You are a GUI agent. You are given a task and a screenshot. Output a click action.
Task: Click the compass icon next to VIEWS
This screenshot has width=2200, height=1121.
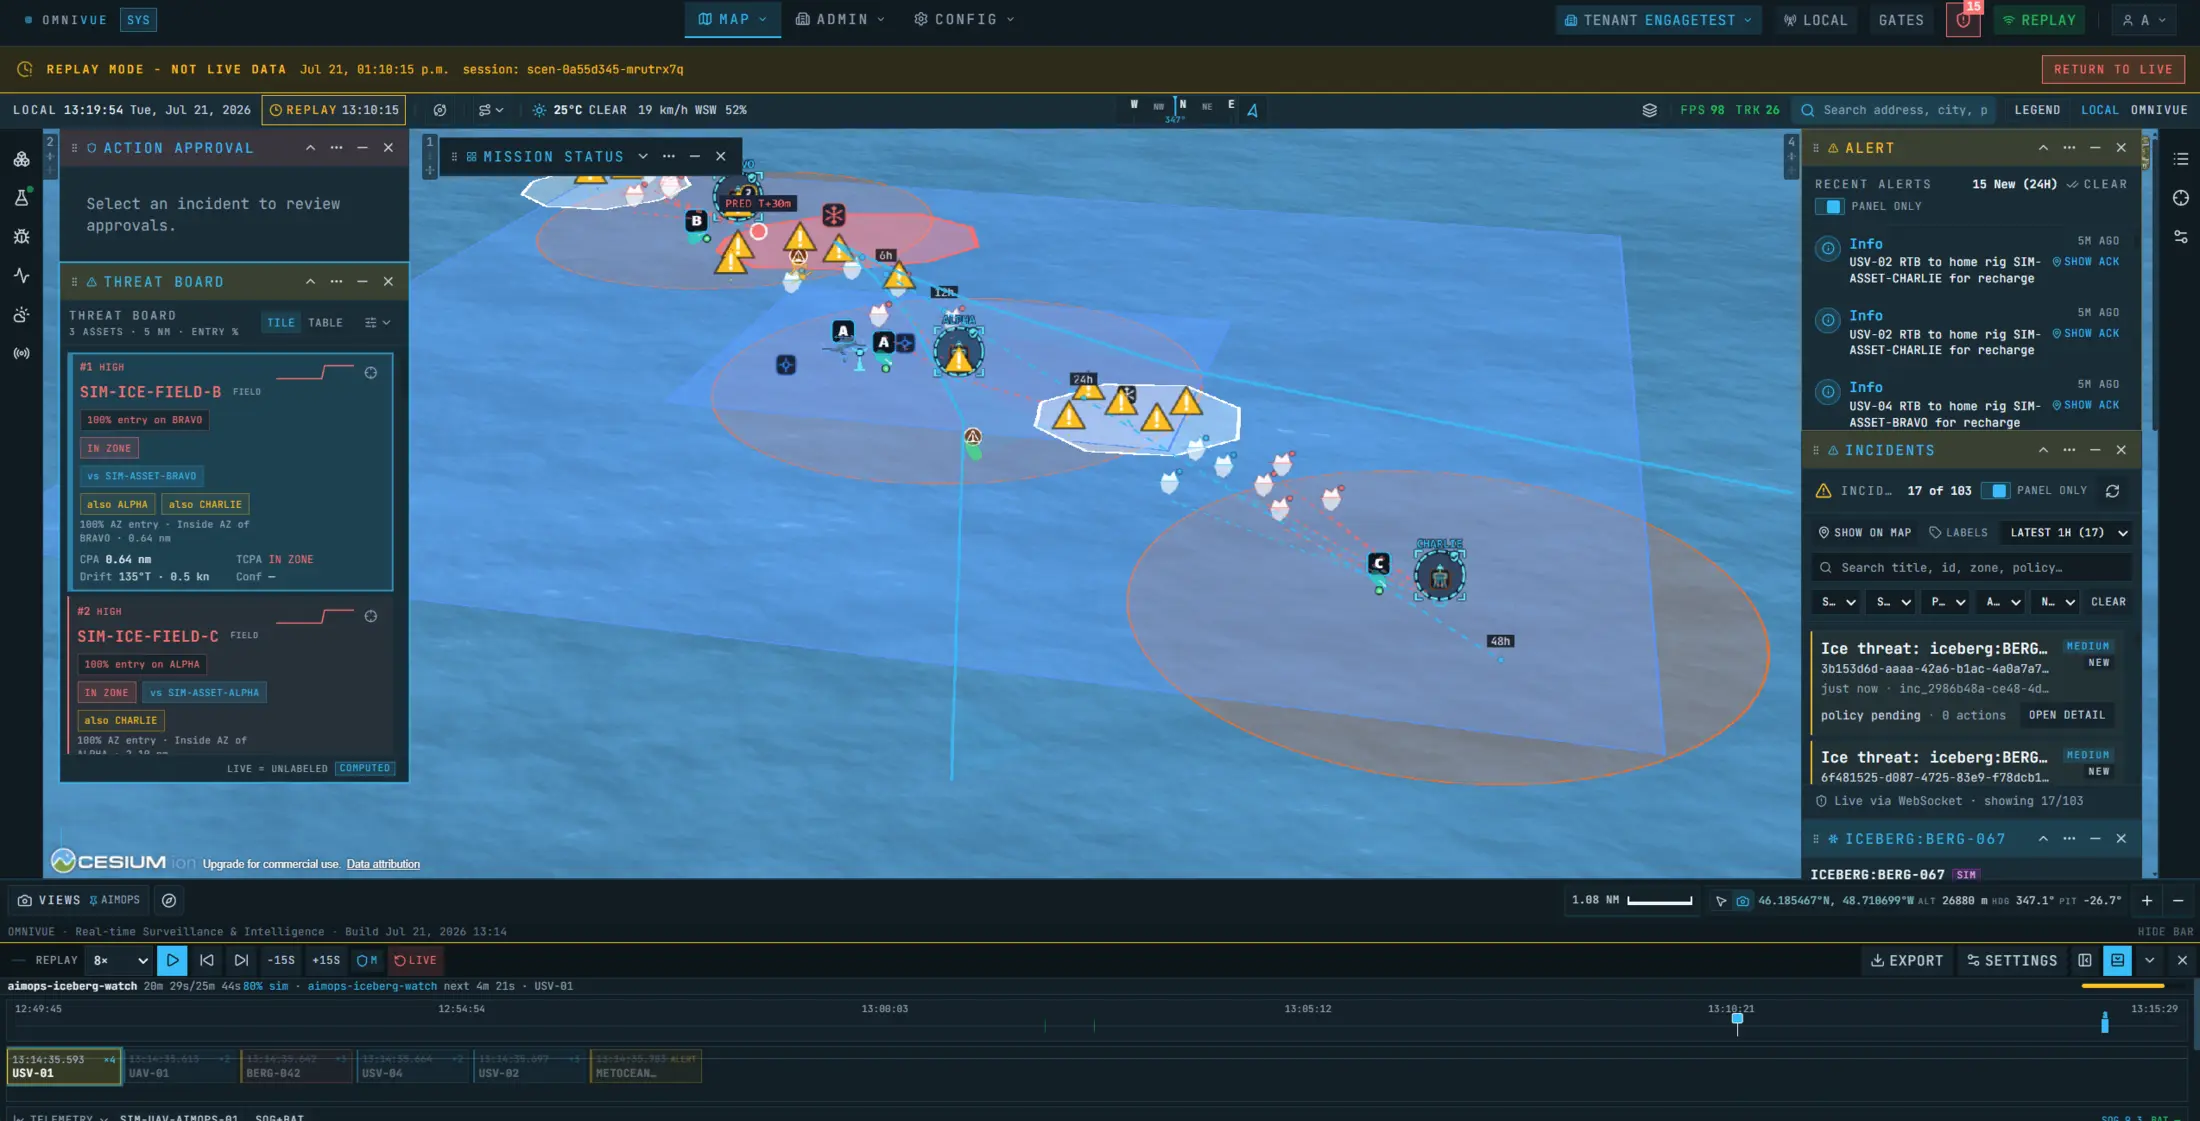[169, 901]
